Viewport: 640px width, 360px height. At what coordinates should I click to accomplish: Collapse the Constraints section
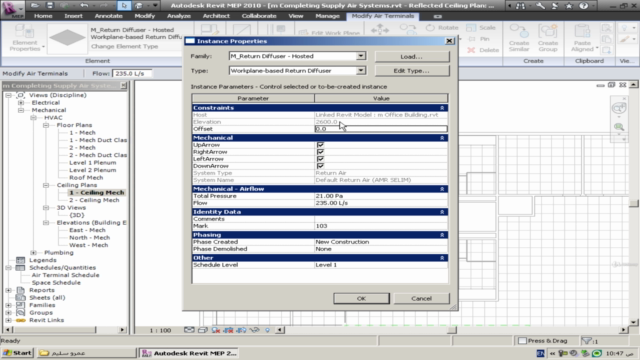442,108
